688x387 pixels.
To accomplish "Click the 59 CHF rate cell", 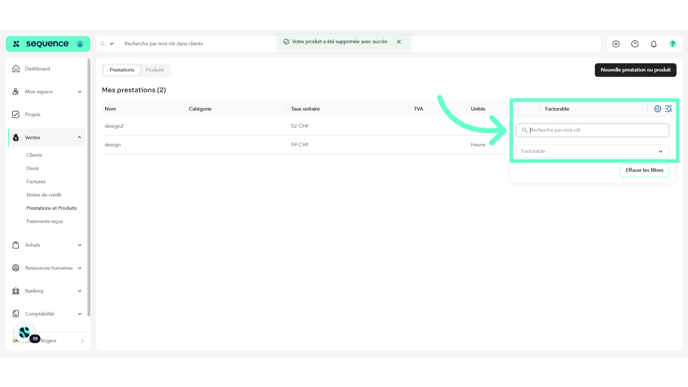I will coord(300,145).
